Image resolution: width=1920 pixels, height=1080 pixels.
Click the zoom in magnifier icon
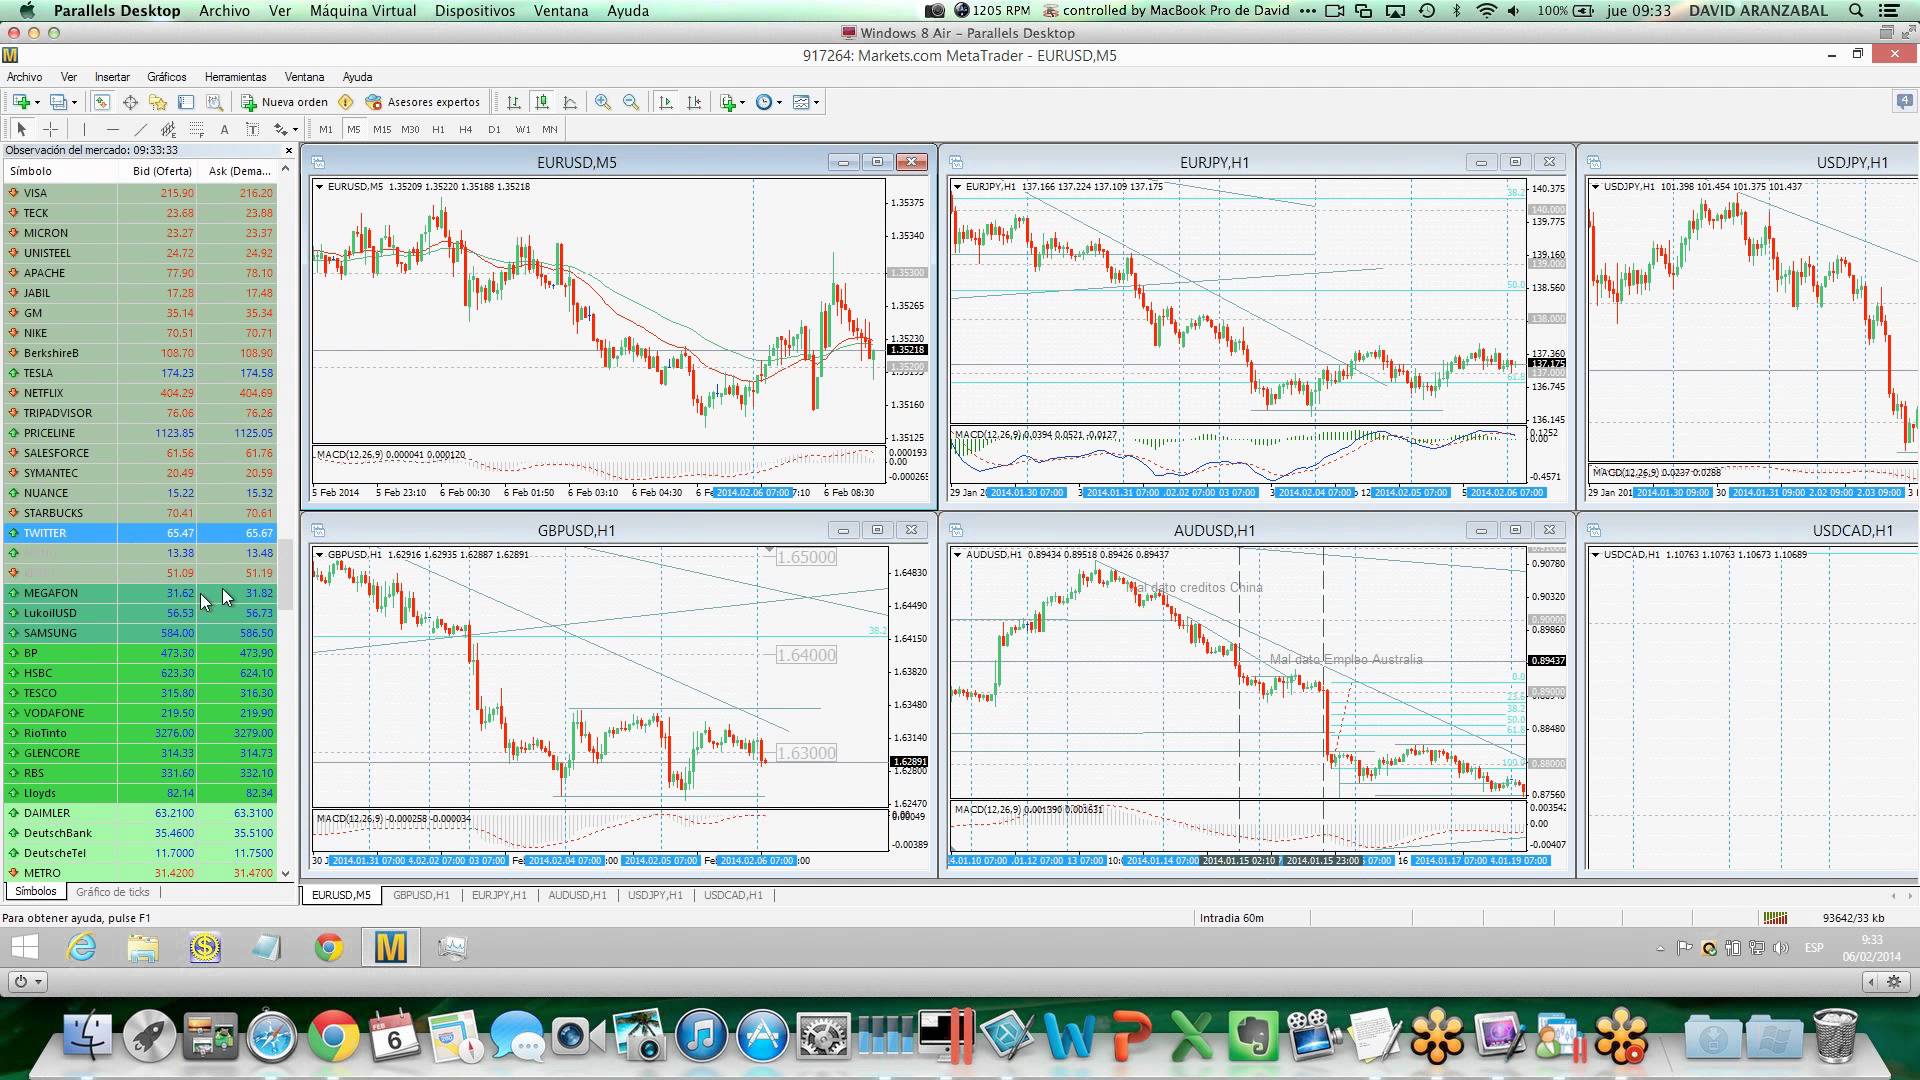pyautogui.click(x=602, y=102)
